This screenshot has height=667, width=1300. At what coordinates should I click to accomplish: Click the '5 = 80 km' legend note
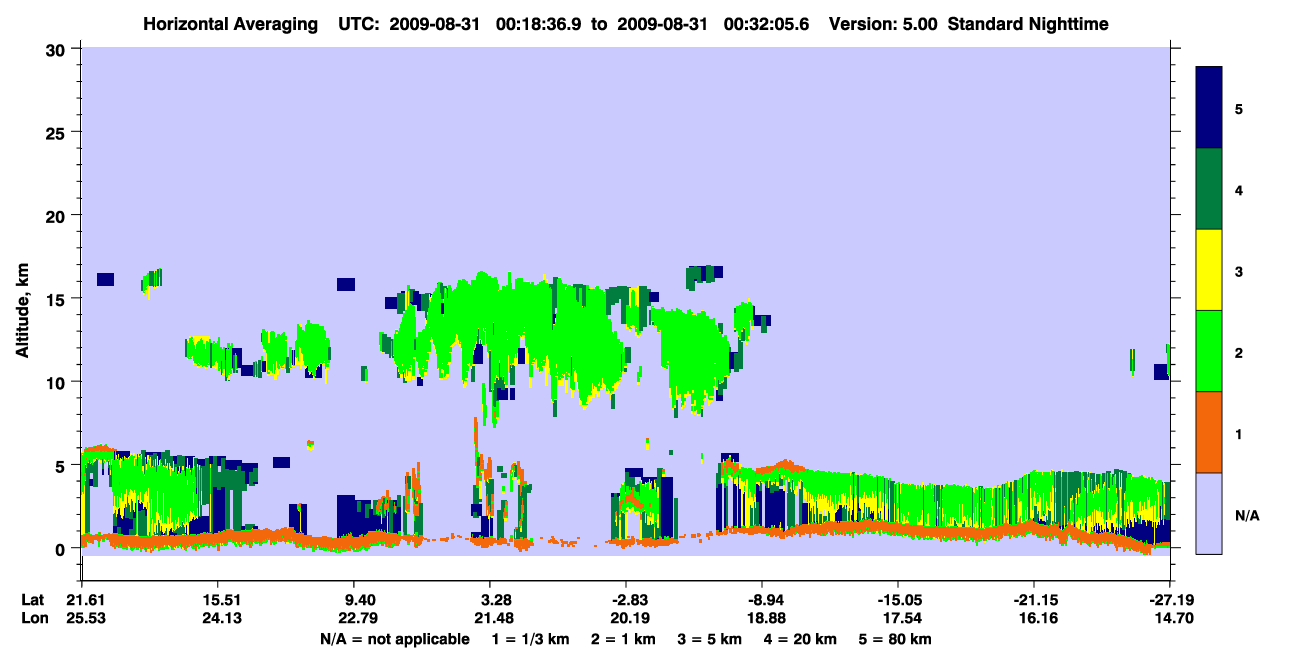tap(894, 639)
